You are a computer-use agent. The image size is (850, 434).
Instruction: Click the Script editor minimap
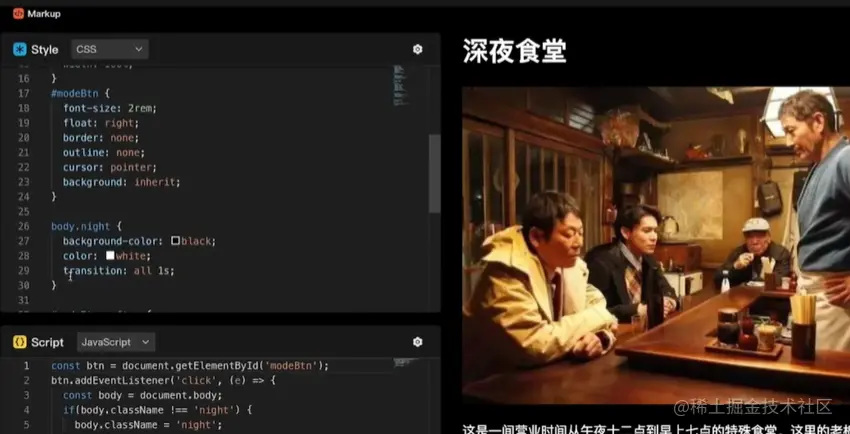tap(404, 362)
